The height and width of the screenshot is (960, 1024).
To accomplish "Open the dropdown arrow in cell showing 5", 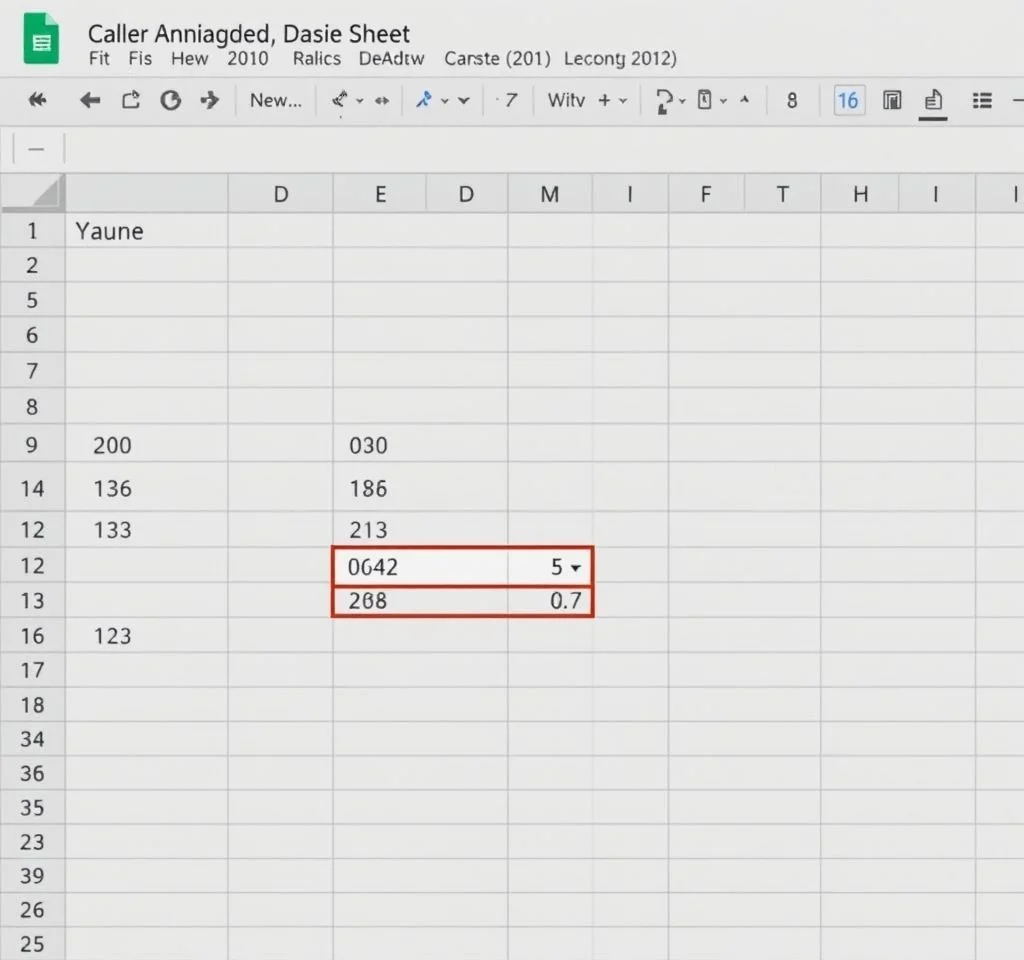I will pos(575,568).
